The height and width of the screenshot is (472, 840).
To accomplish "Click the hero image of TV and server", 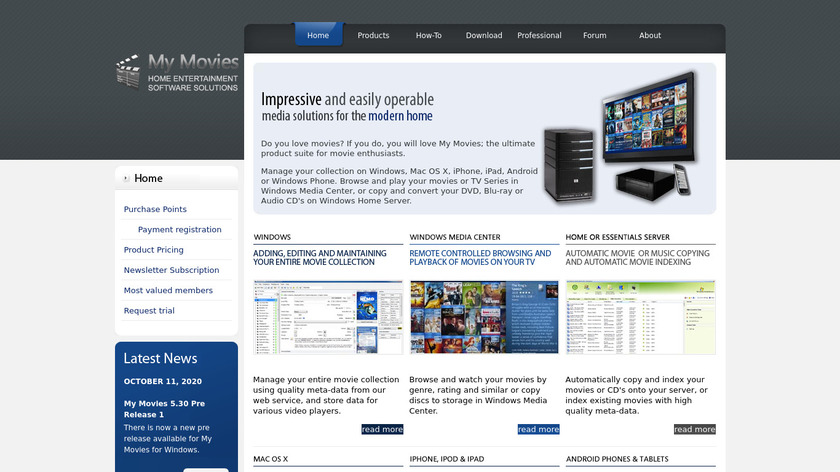I will [x=620, y=137].
